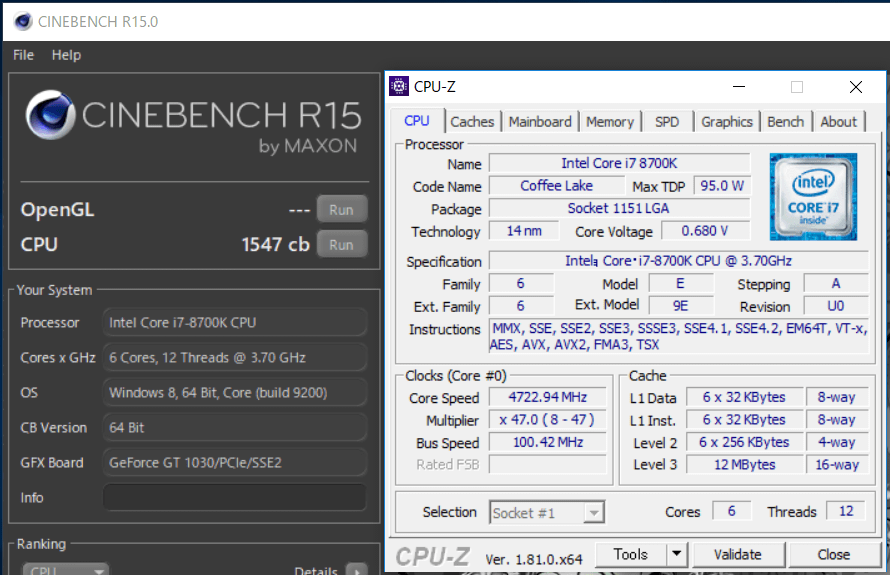Click the Coffee Lake code name value

point(556,186)
